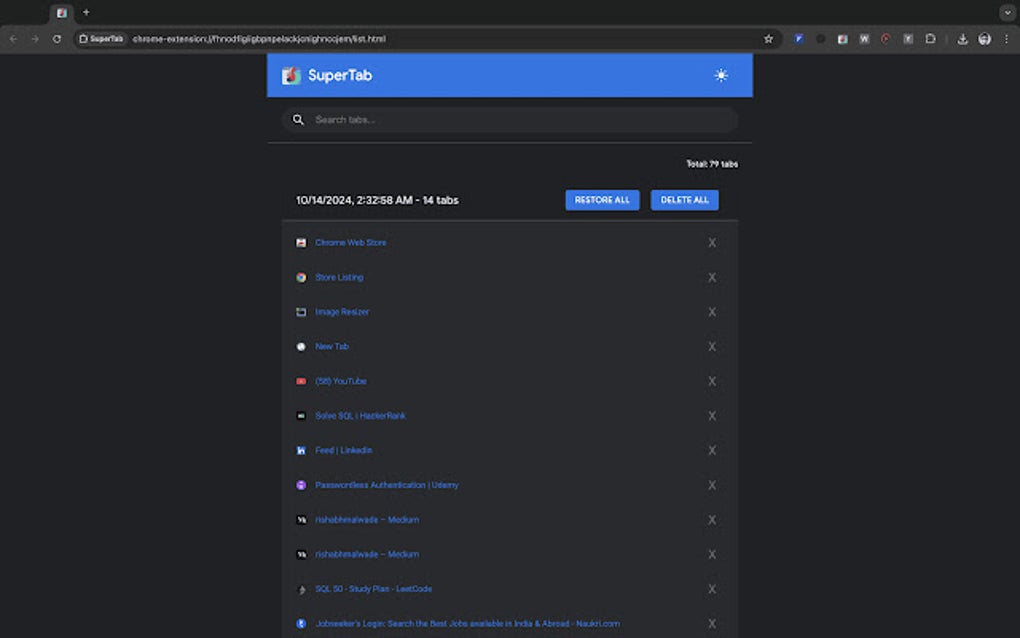Screen dimensions: 1020x638
Task: Open the Downloads icon in the browser toolbar
Action: coord(963,38)
